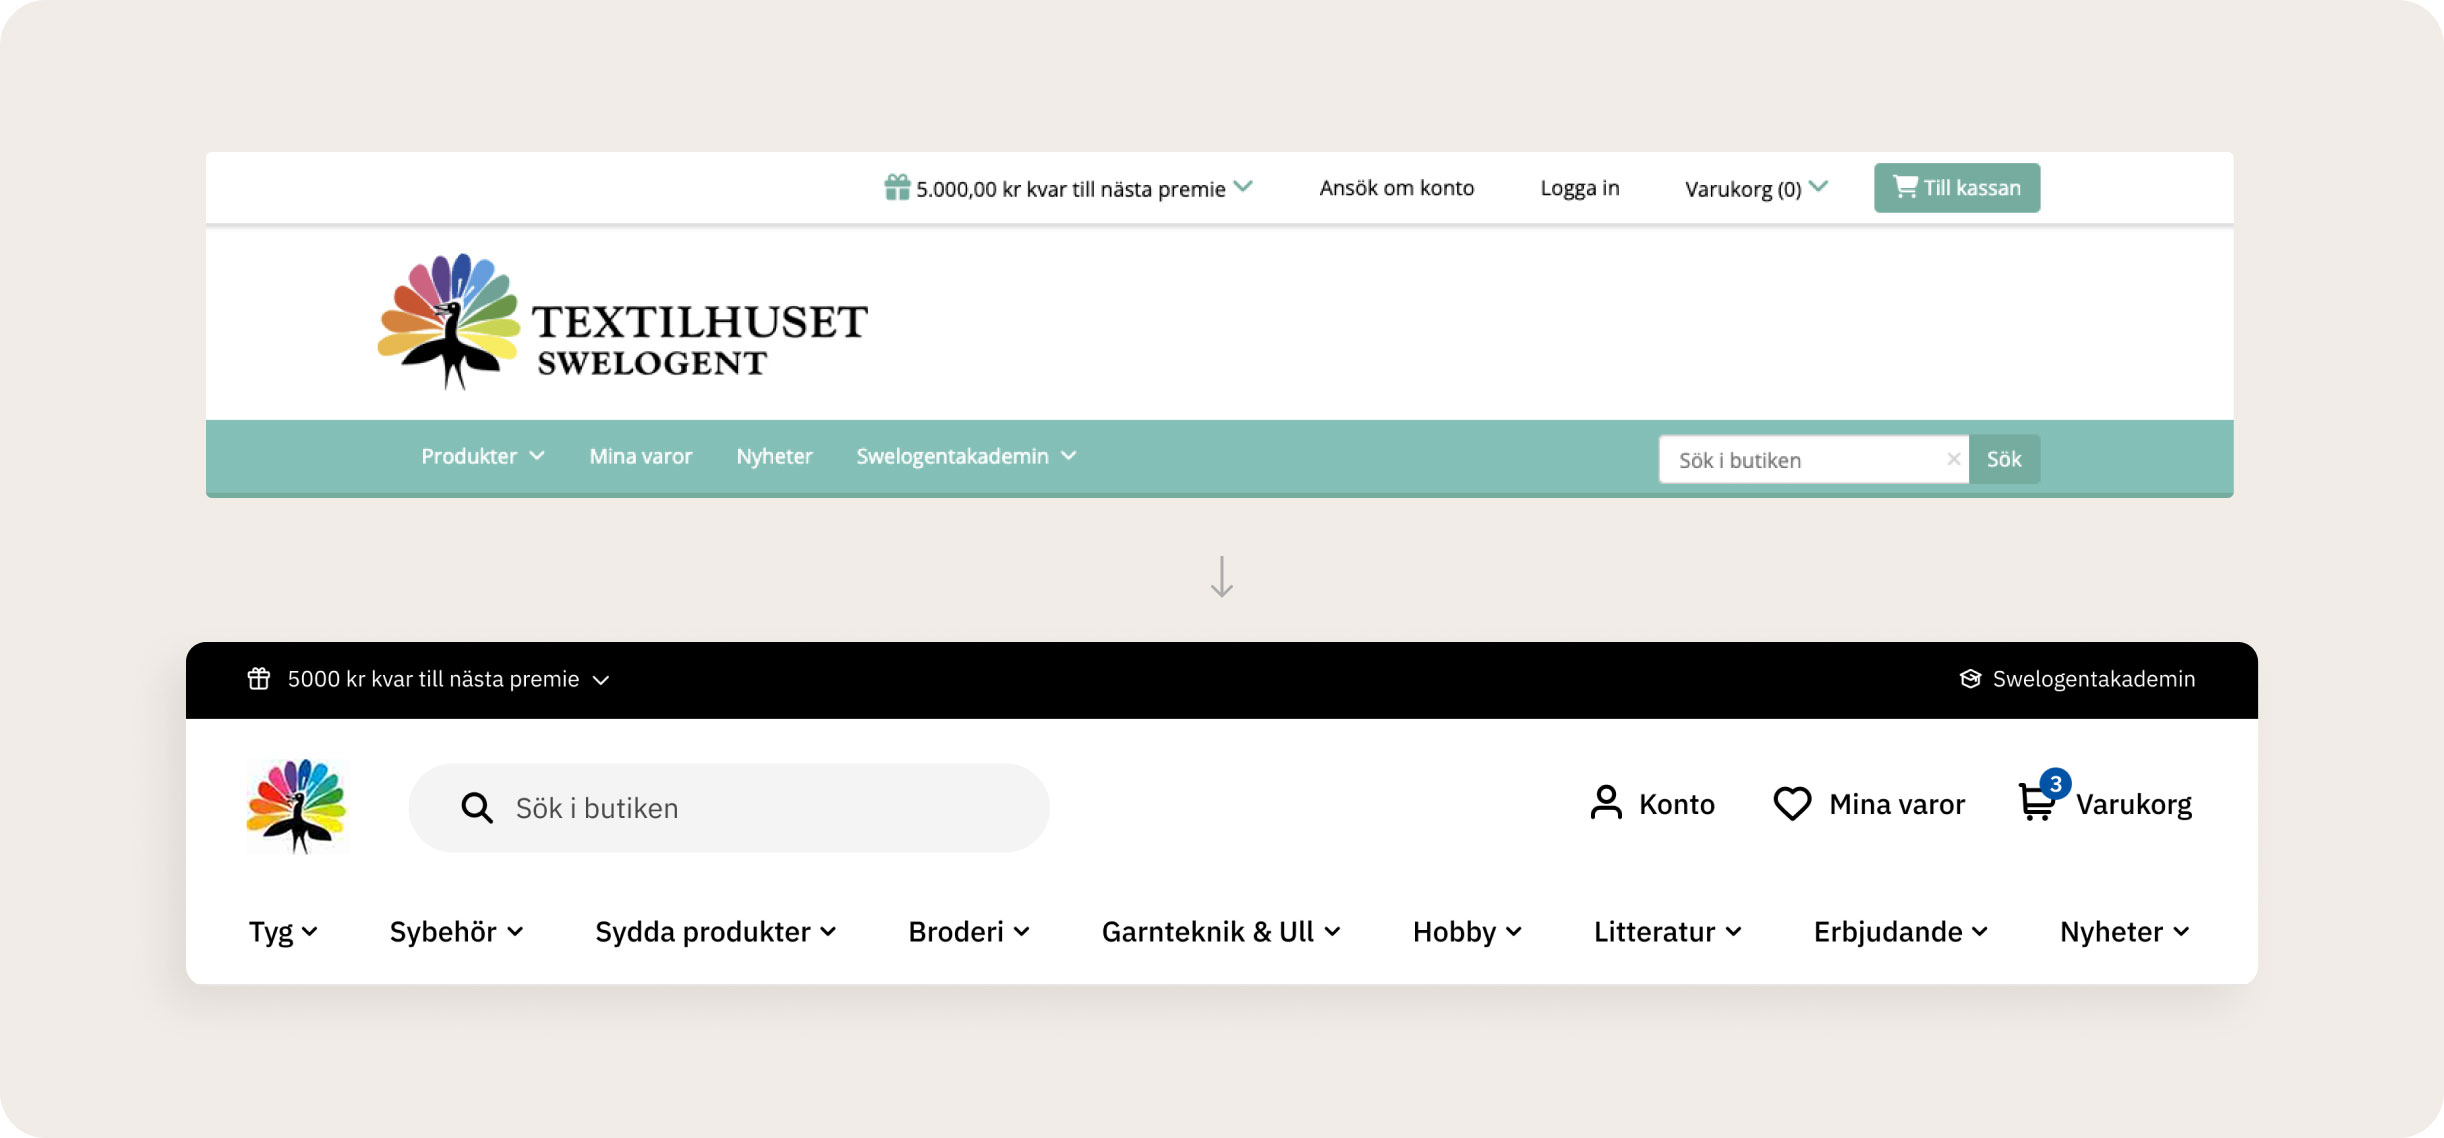The image size is (2444, 1138).
Task: Open the Tyg category dropdown
Action: (x=283, y=931)
